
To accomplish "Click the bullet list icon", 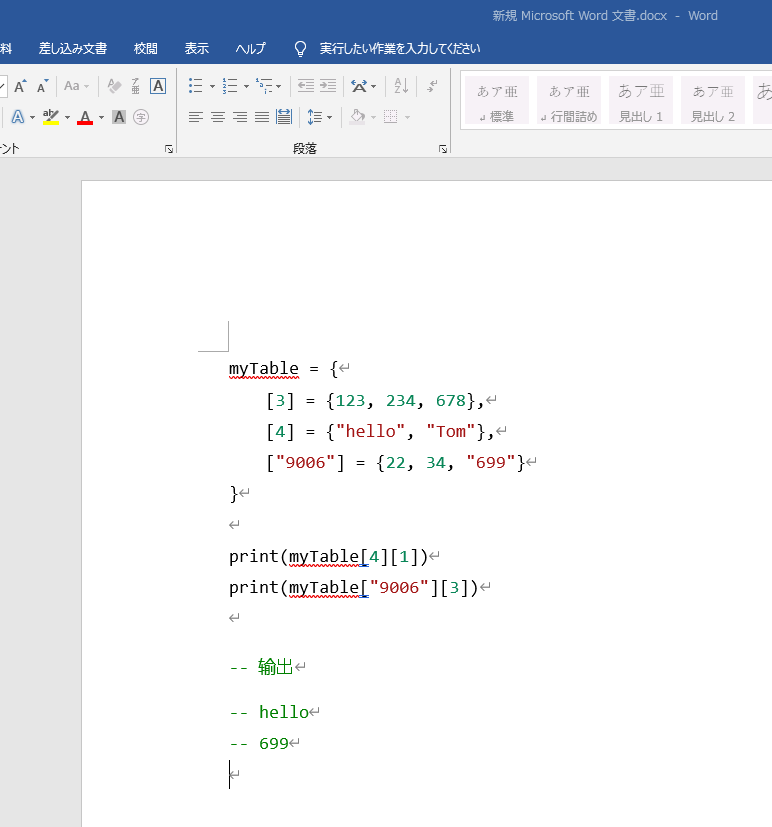I will (196, 86).
